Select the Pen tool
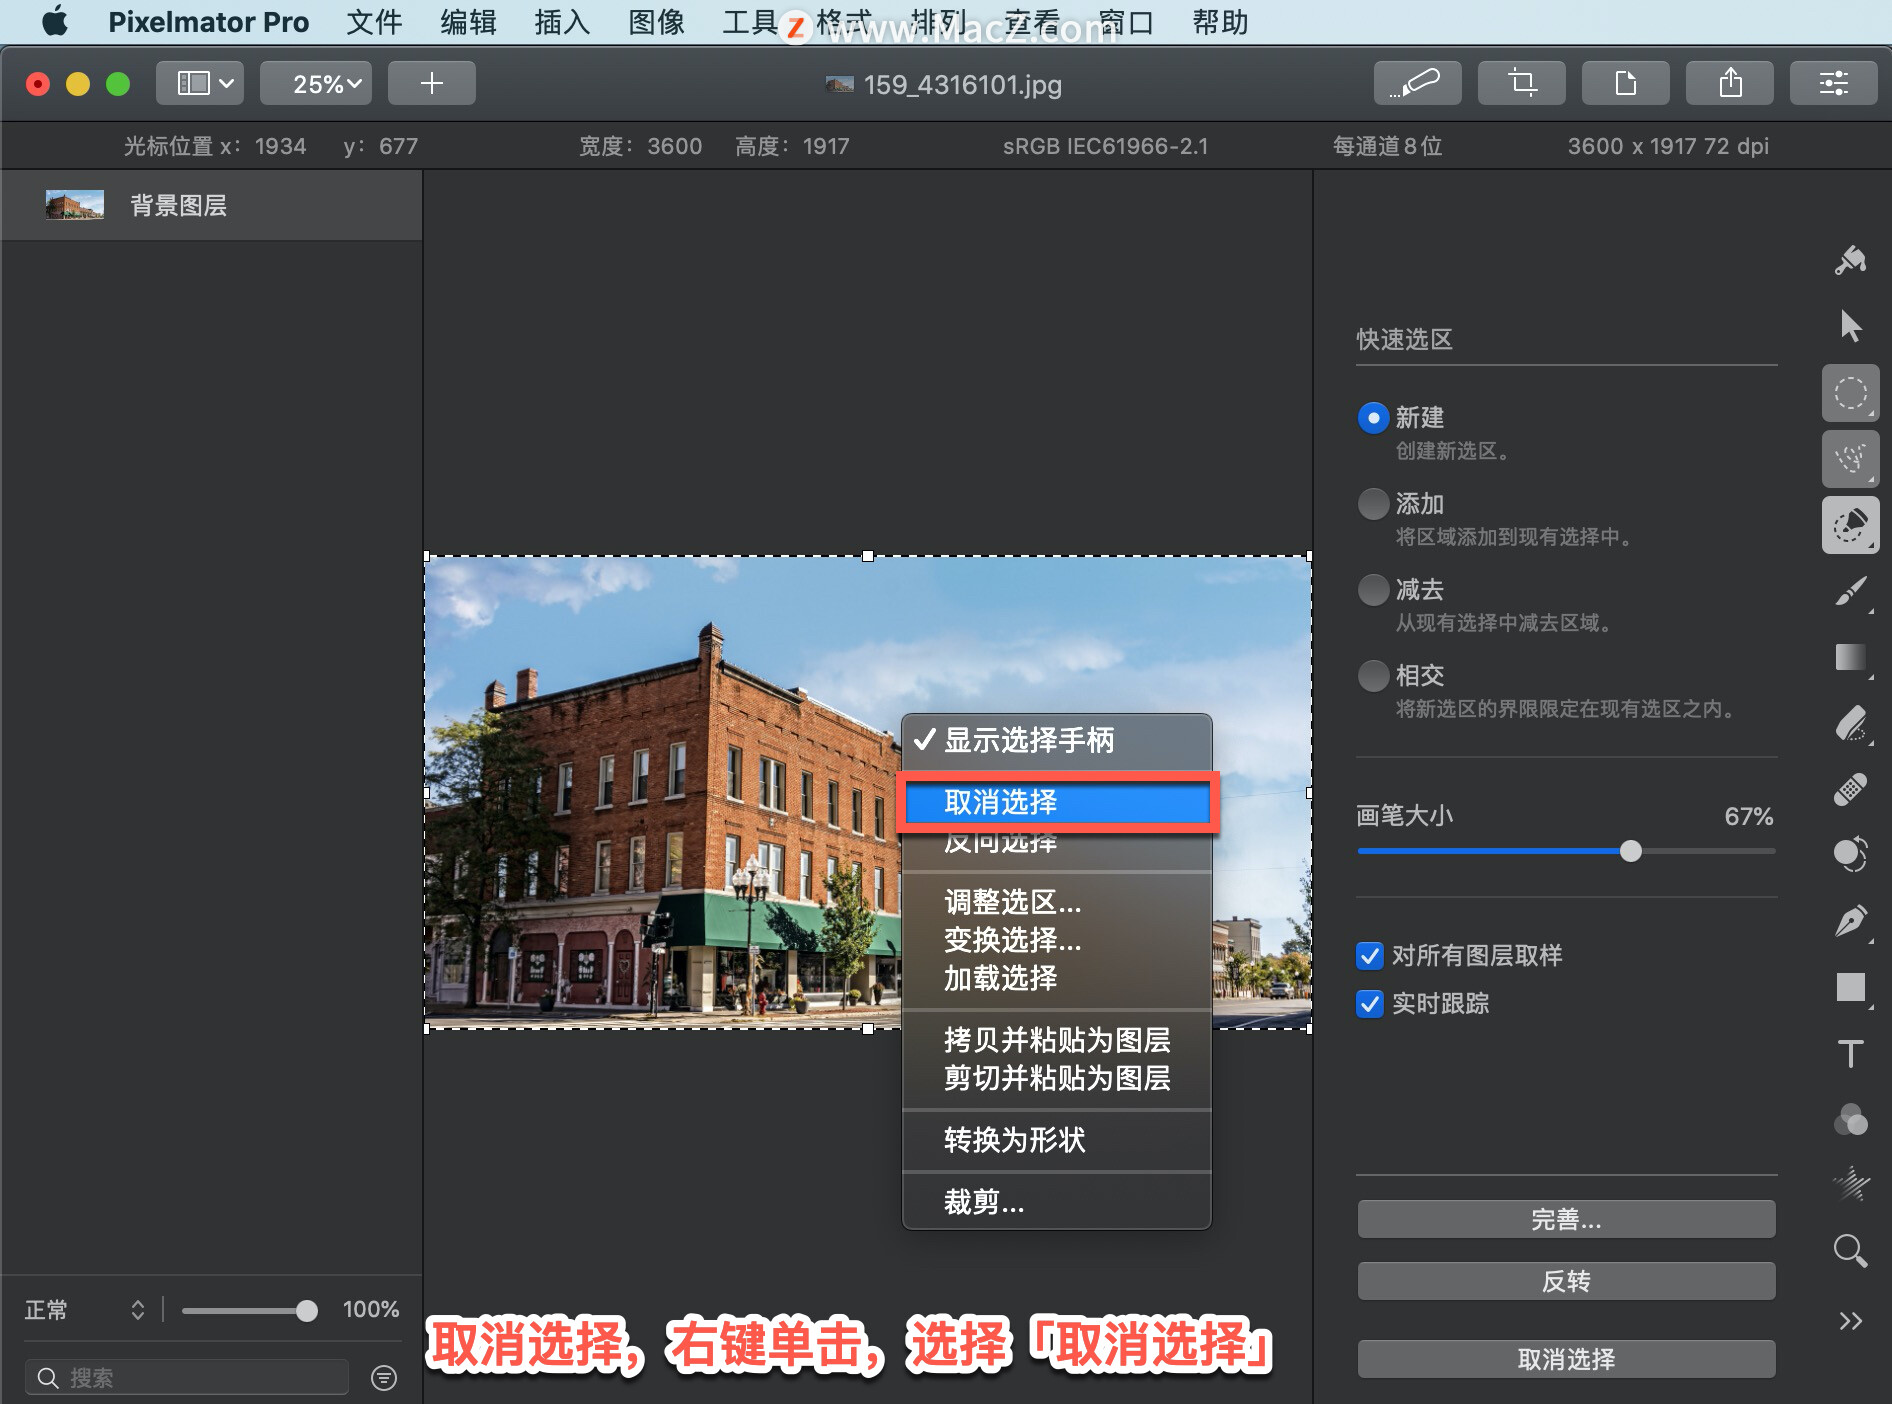 pos(1850,920)
